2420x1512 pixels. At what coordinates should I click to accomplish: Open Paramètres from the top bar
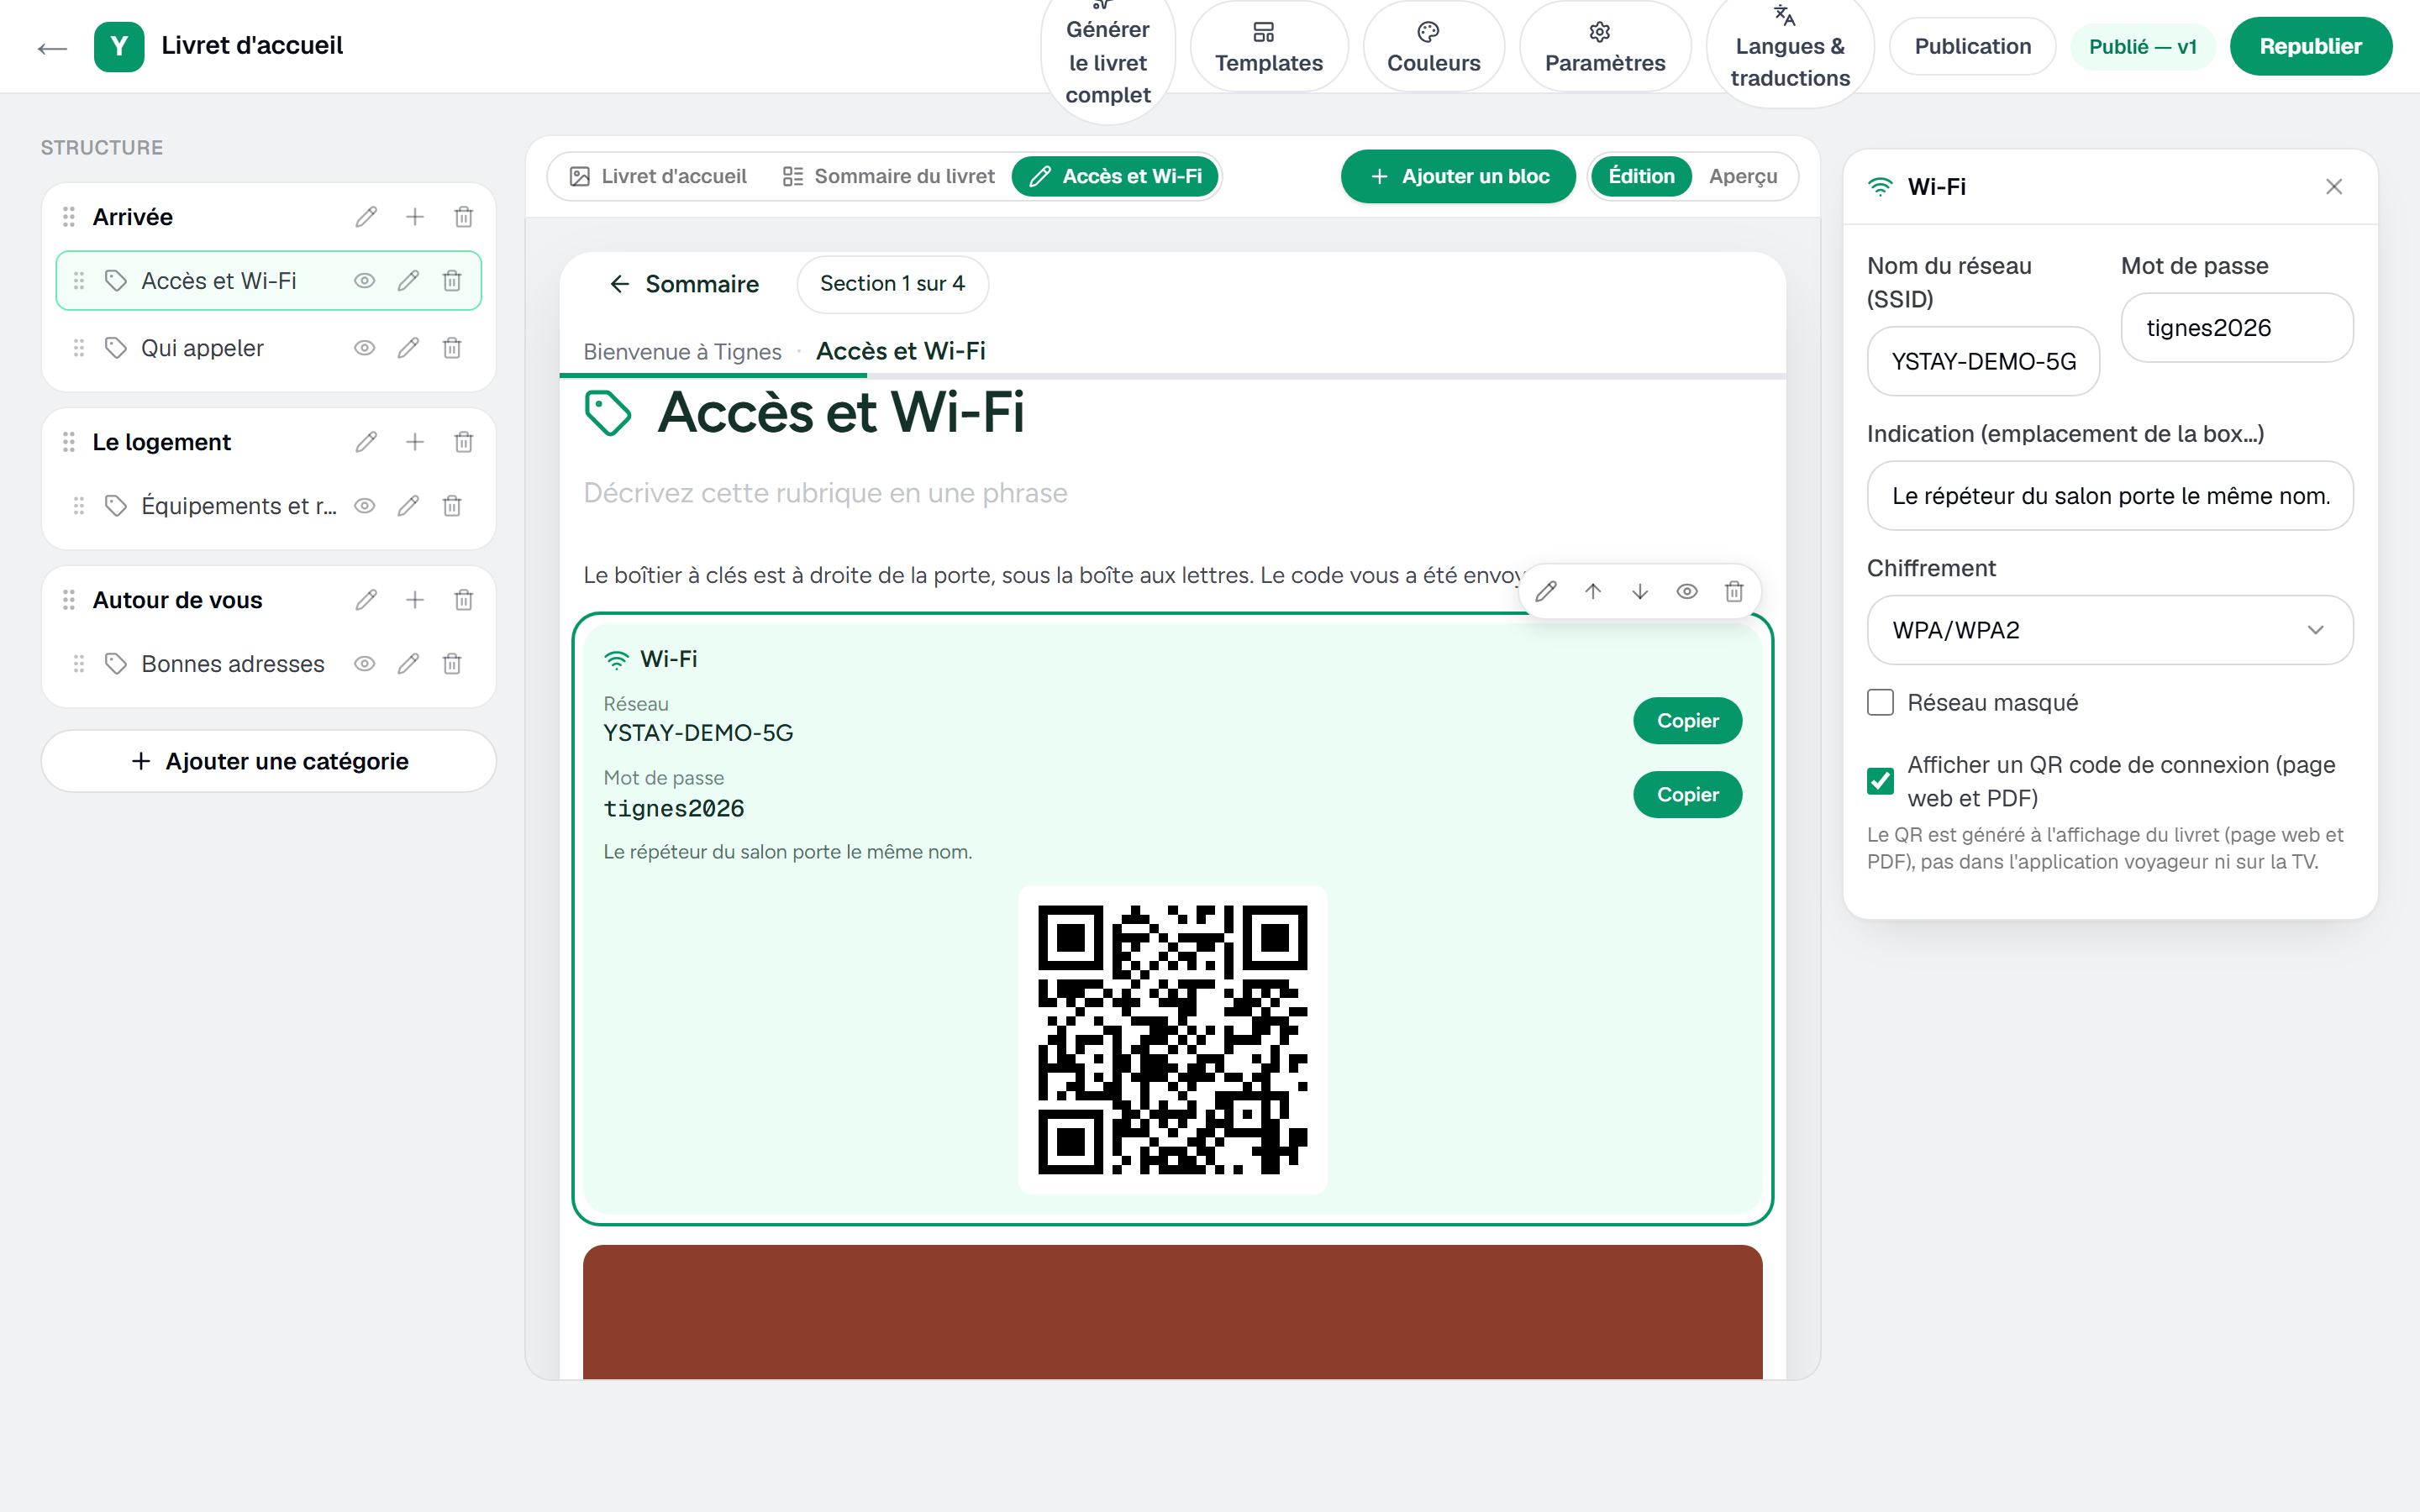(1605, 47)
